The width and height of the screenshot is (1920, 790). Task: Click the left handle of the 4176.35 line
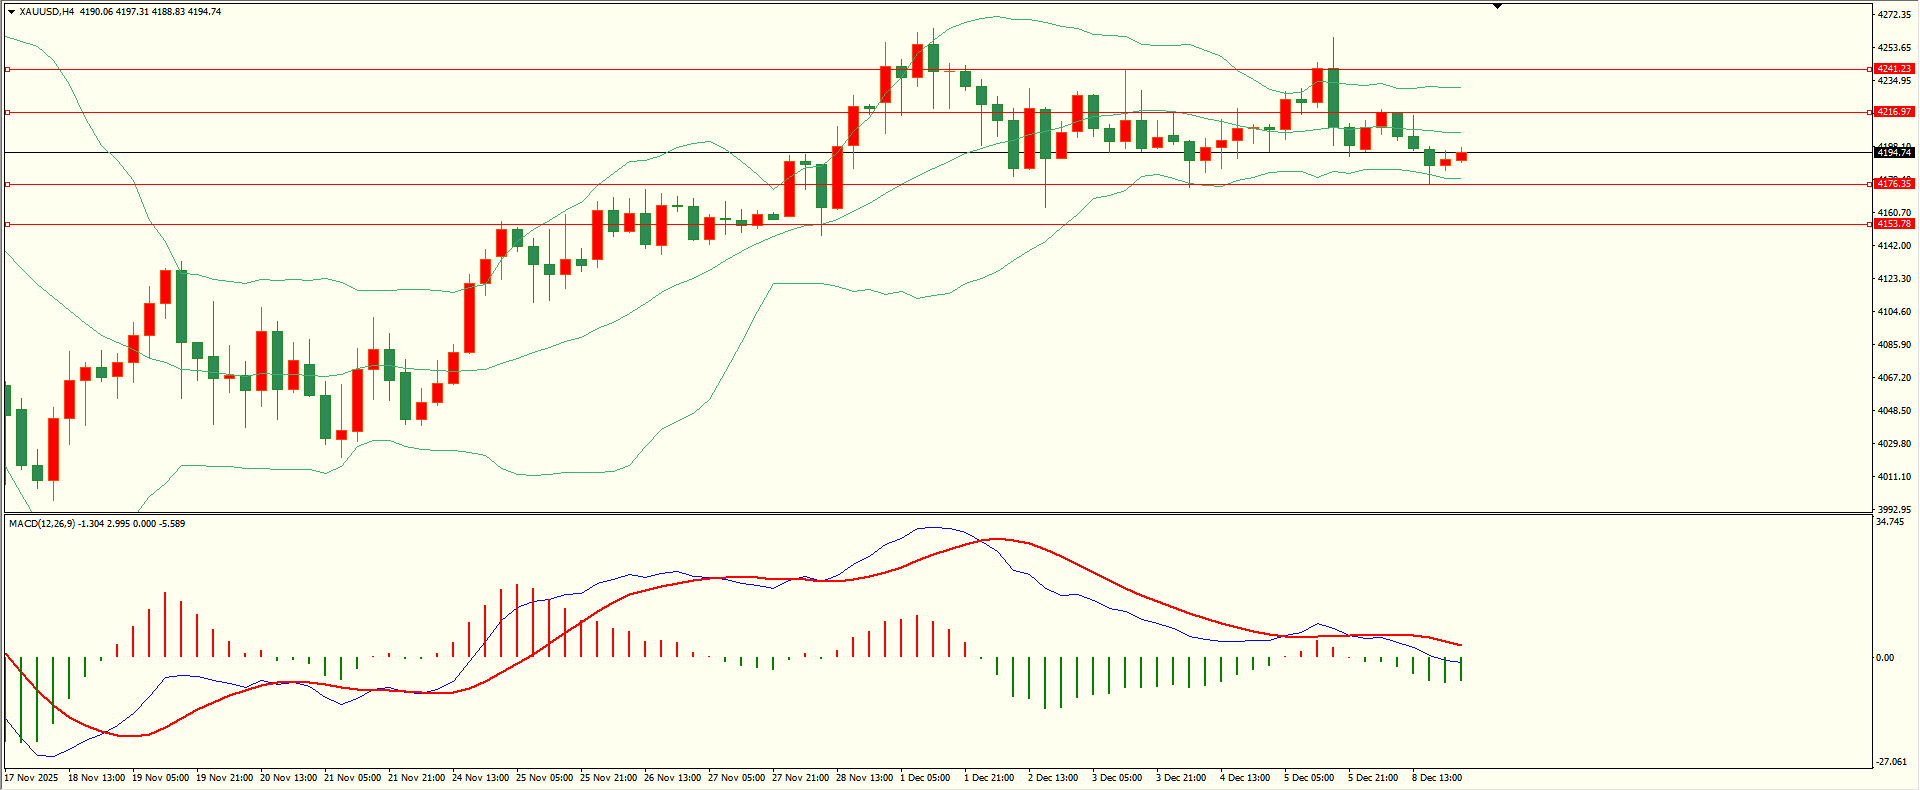(8, 184)
